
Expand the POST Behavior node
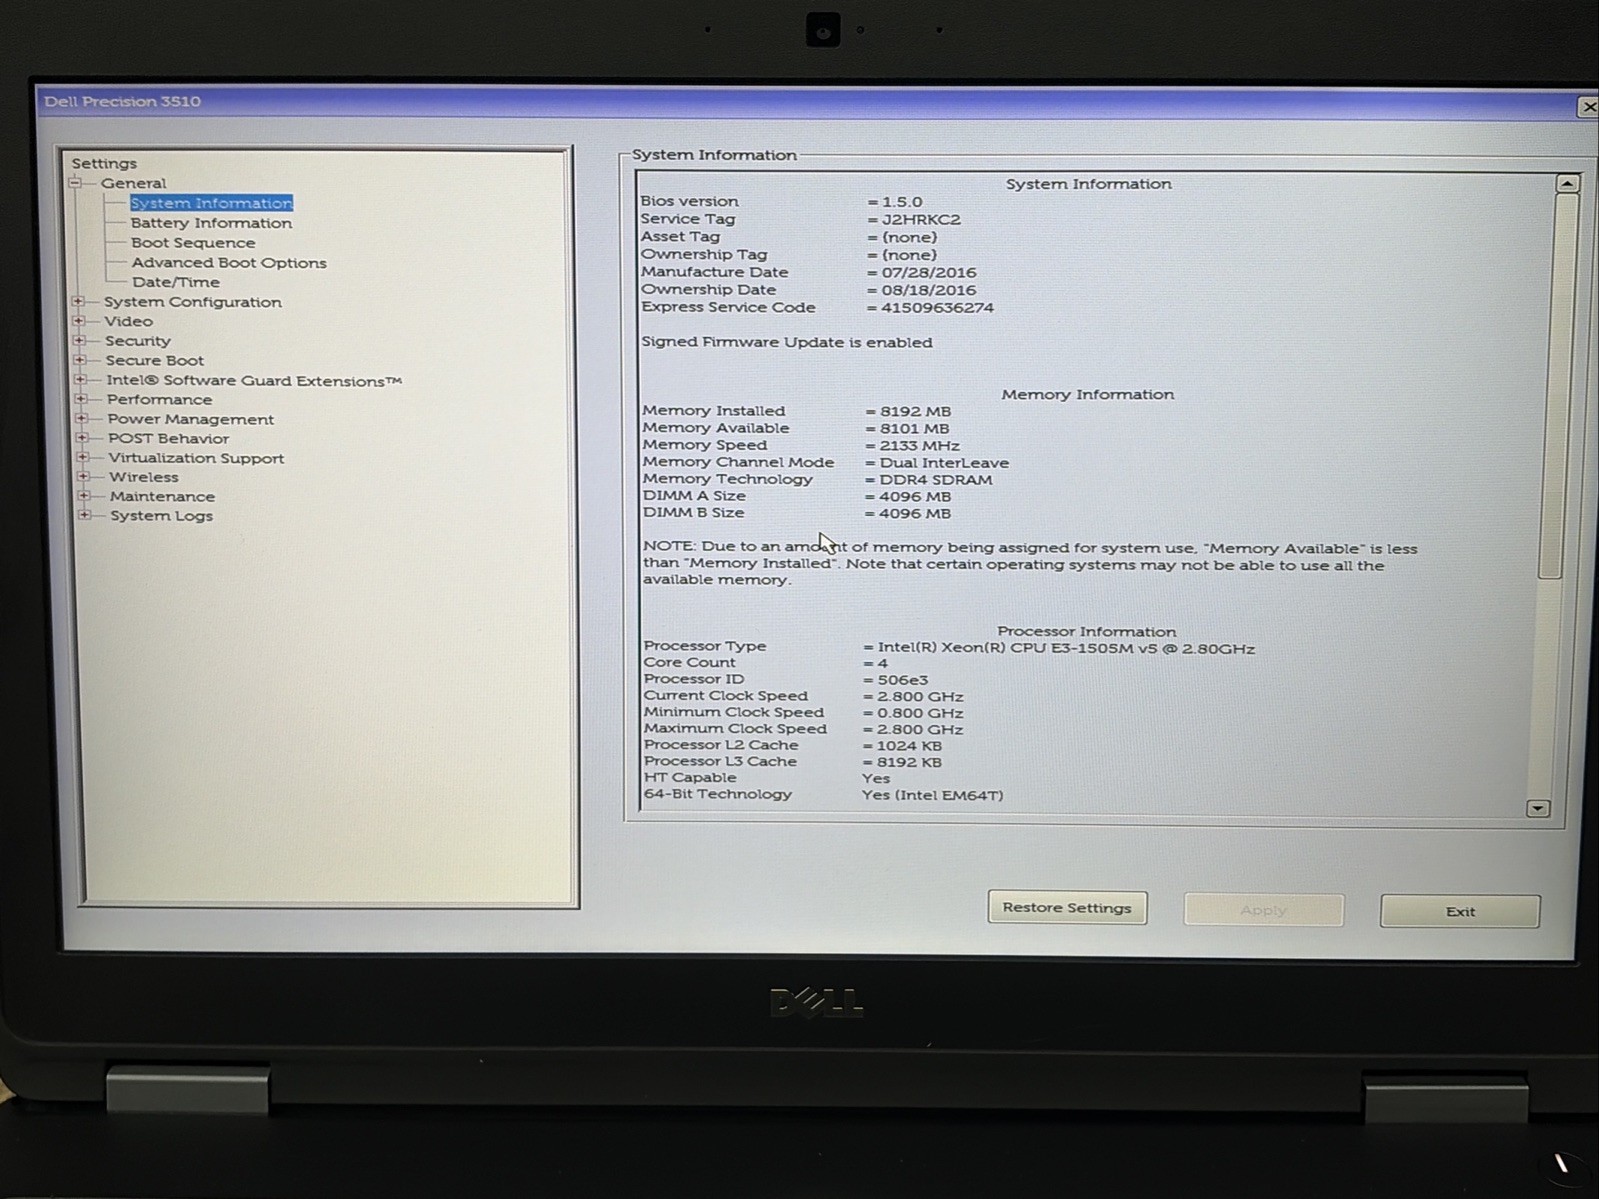pyautogui.click(x=83, y=438)
